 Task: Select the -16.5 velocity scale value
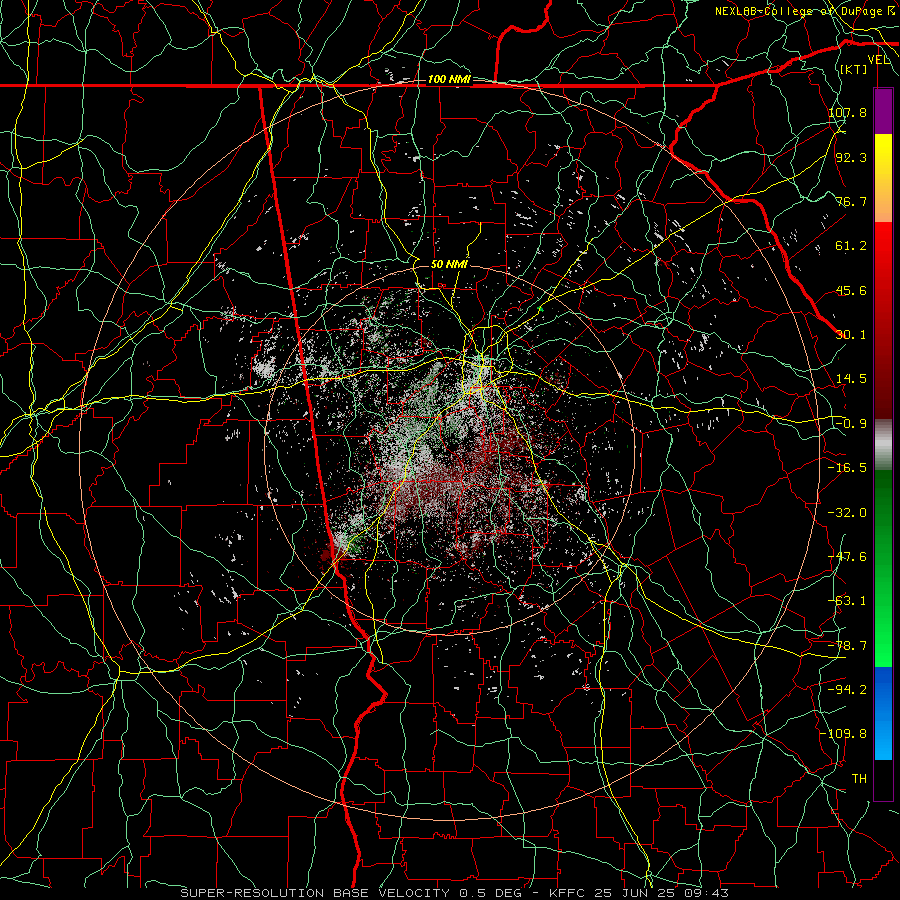pyautogui.click(x=847, y=468)
